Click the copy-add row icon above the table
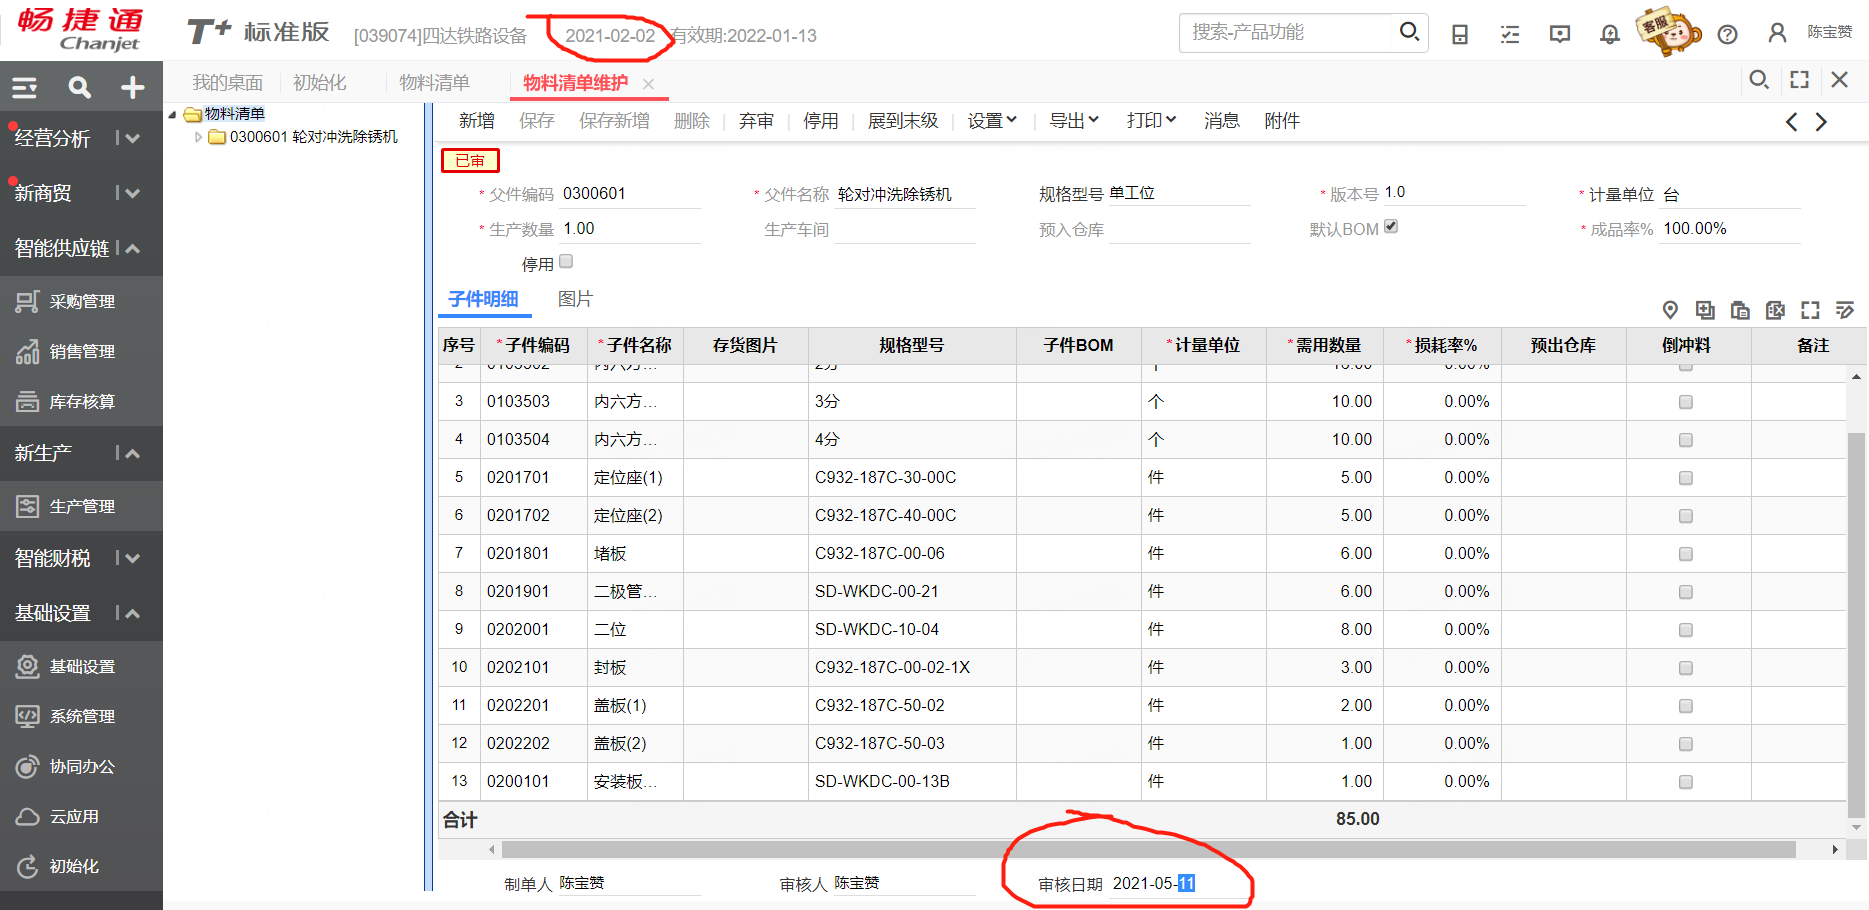 1705,310
